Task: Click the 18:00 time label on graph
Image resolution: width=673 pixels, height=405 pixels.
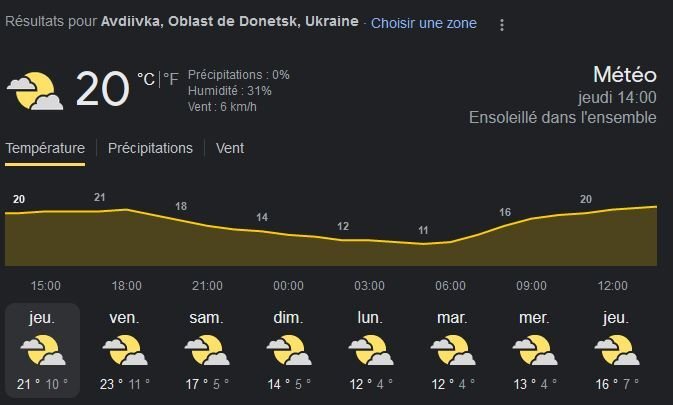Action: (126, 286)
